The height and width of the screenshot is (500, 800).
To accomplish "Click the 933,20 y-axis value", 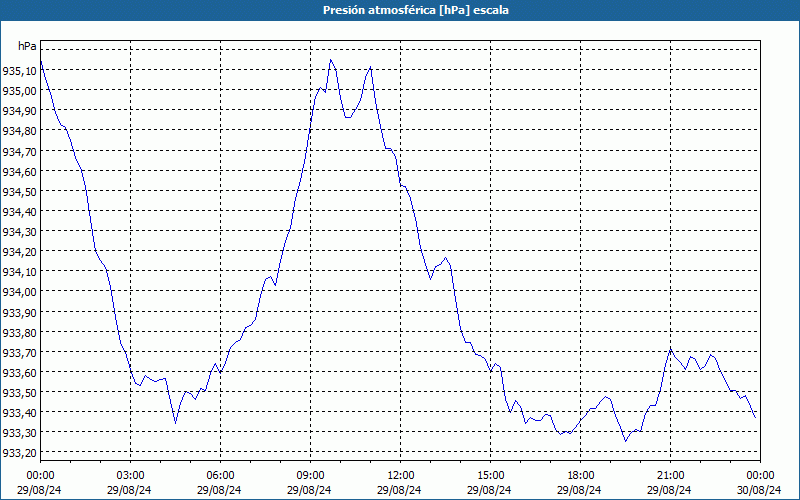I will pos(19,453).
